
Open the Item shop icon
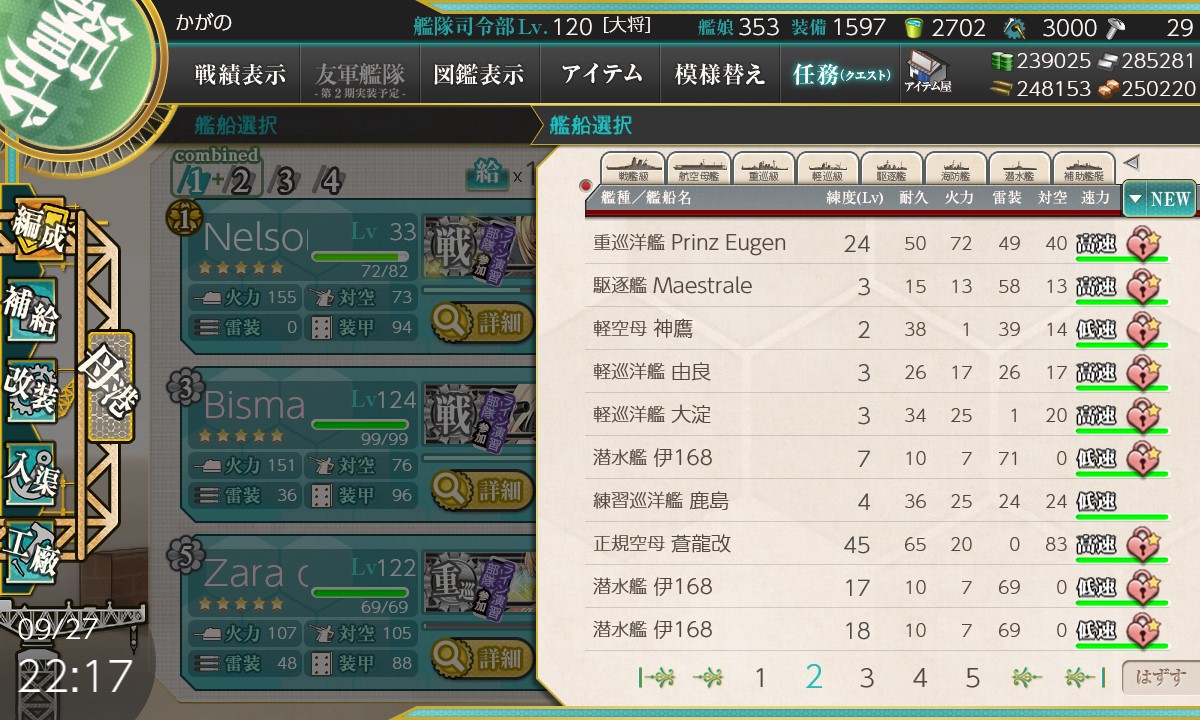tap(928, 73)
